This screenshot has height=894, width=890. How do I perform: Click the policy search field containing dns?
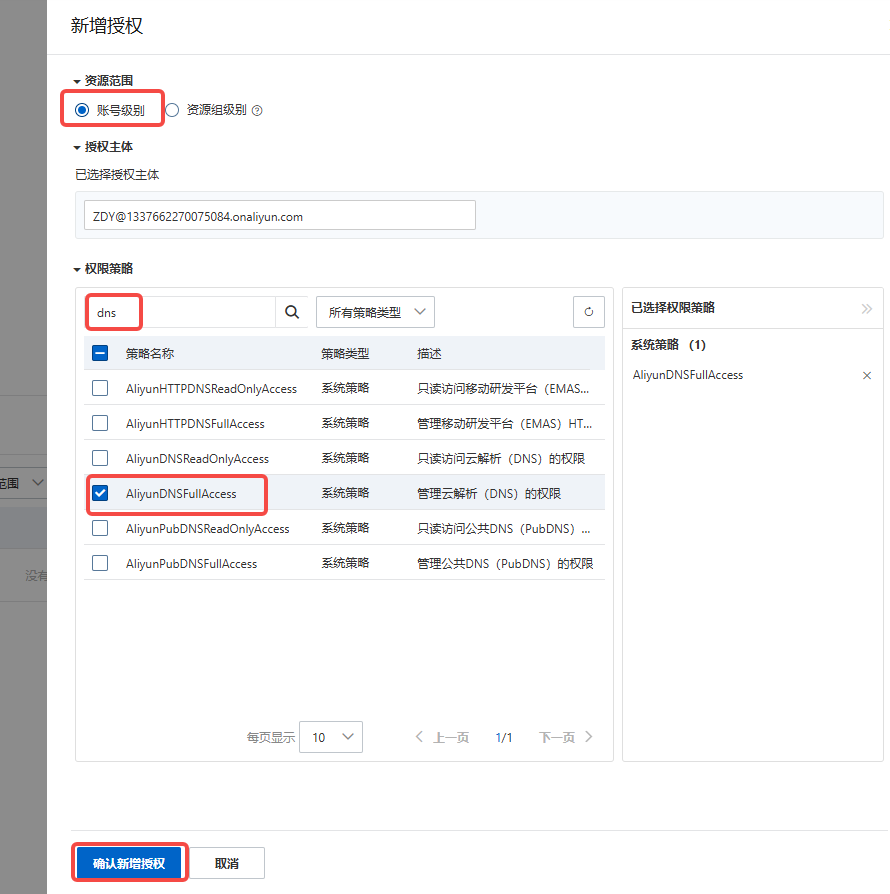pos(180,312)
